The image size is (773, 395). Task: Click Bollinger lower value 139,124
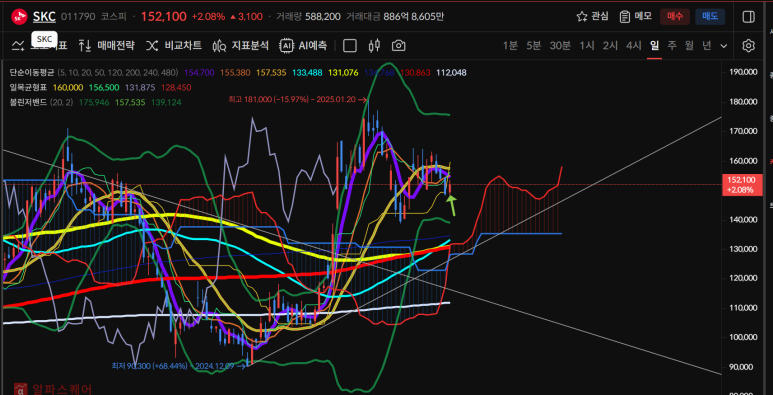pyautogui.click(x=166, y=103)
